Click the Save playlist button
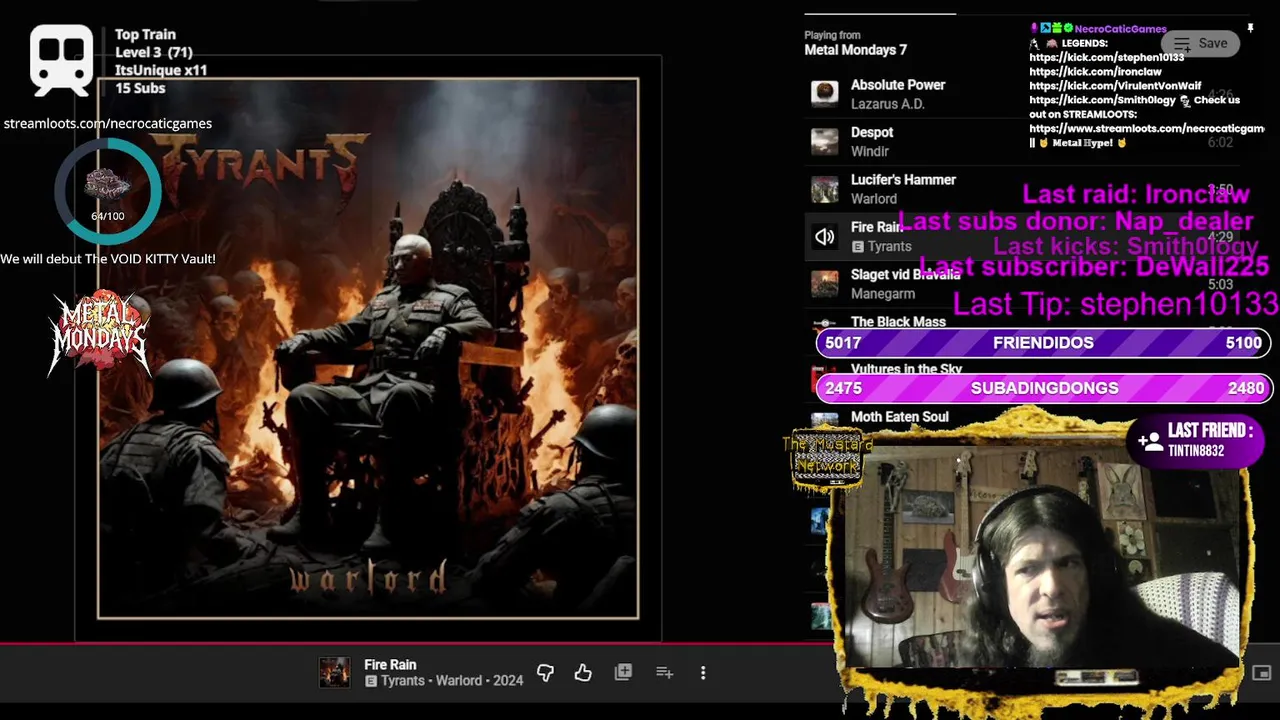The width and height of the screenshot is (1280, 720). tap(1200, 43)
